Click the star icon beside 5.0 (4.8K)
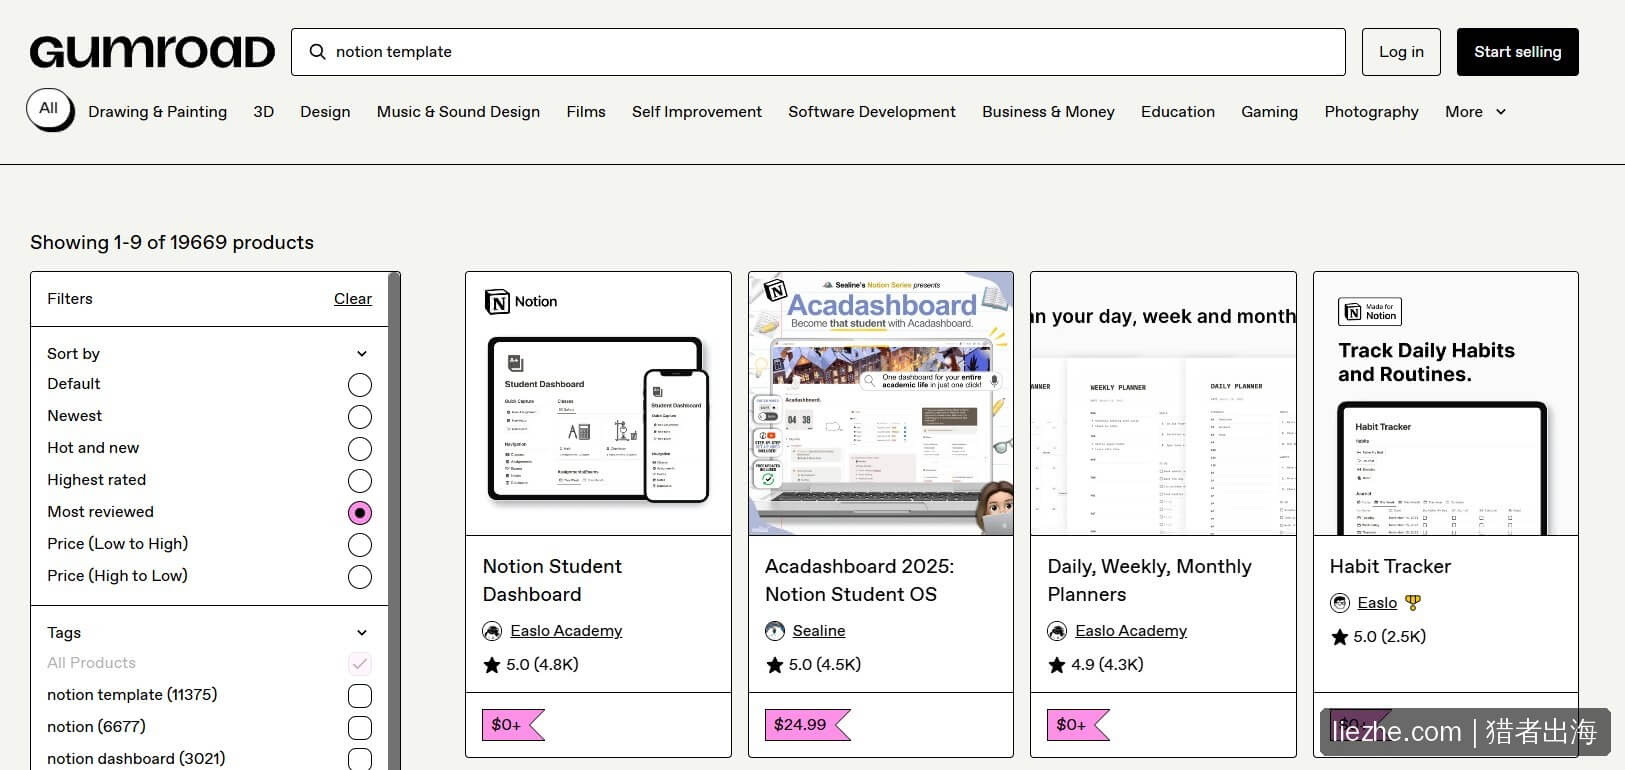 tap(492, 665)
